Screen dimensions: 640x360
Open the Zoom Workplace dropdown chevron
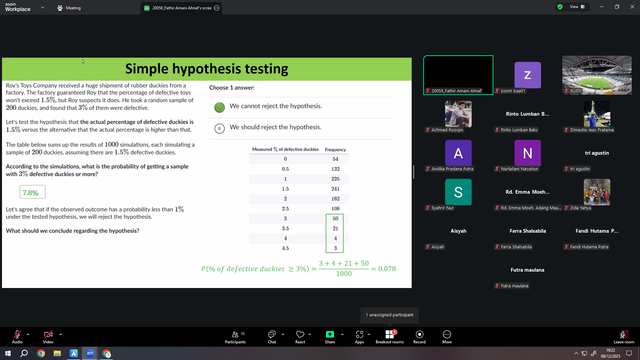point(42,7)
